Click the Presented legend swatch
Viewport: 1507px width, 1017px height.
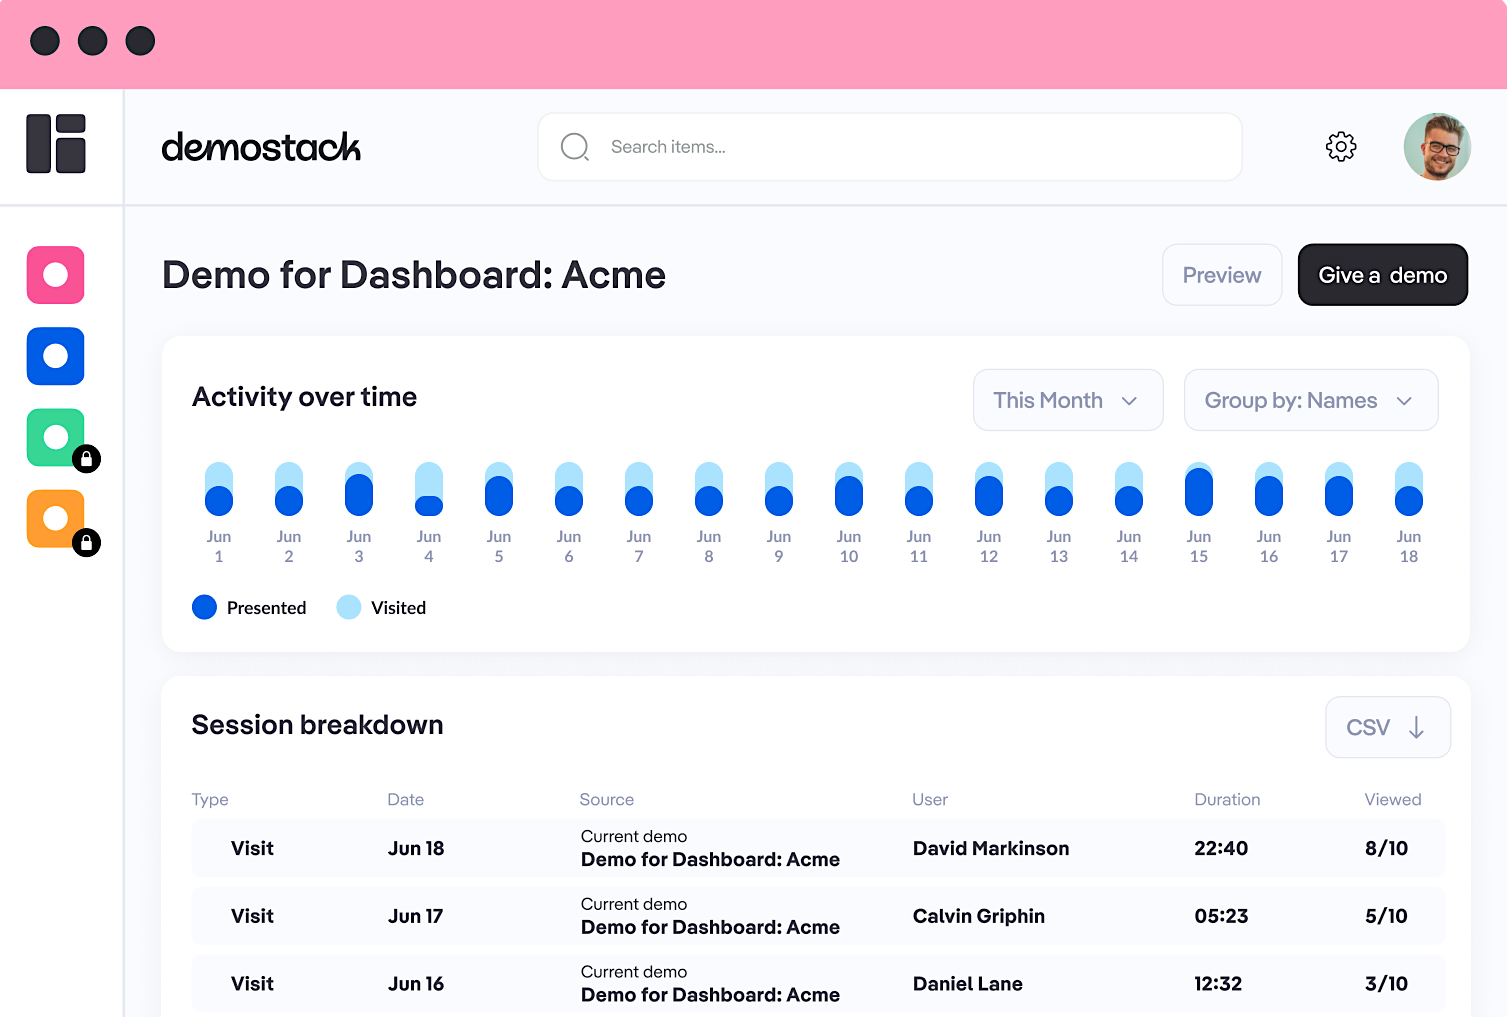pos(204,607)
